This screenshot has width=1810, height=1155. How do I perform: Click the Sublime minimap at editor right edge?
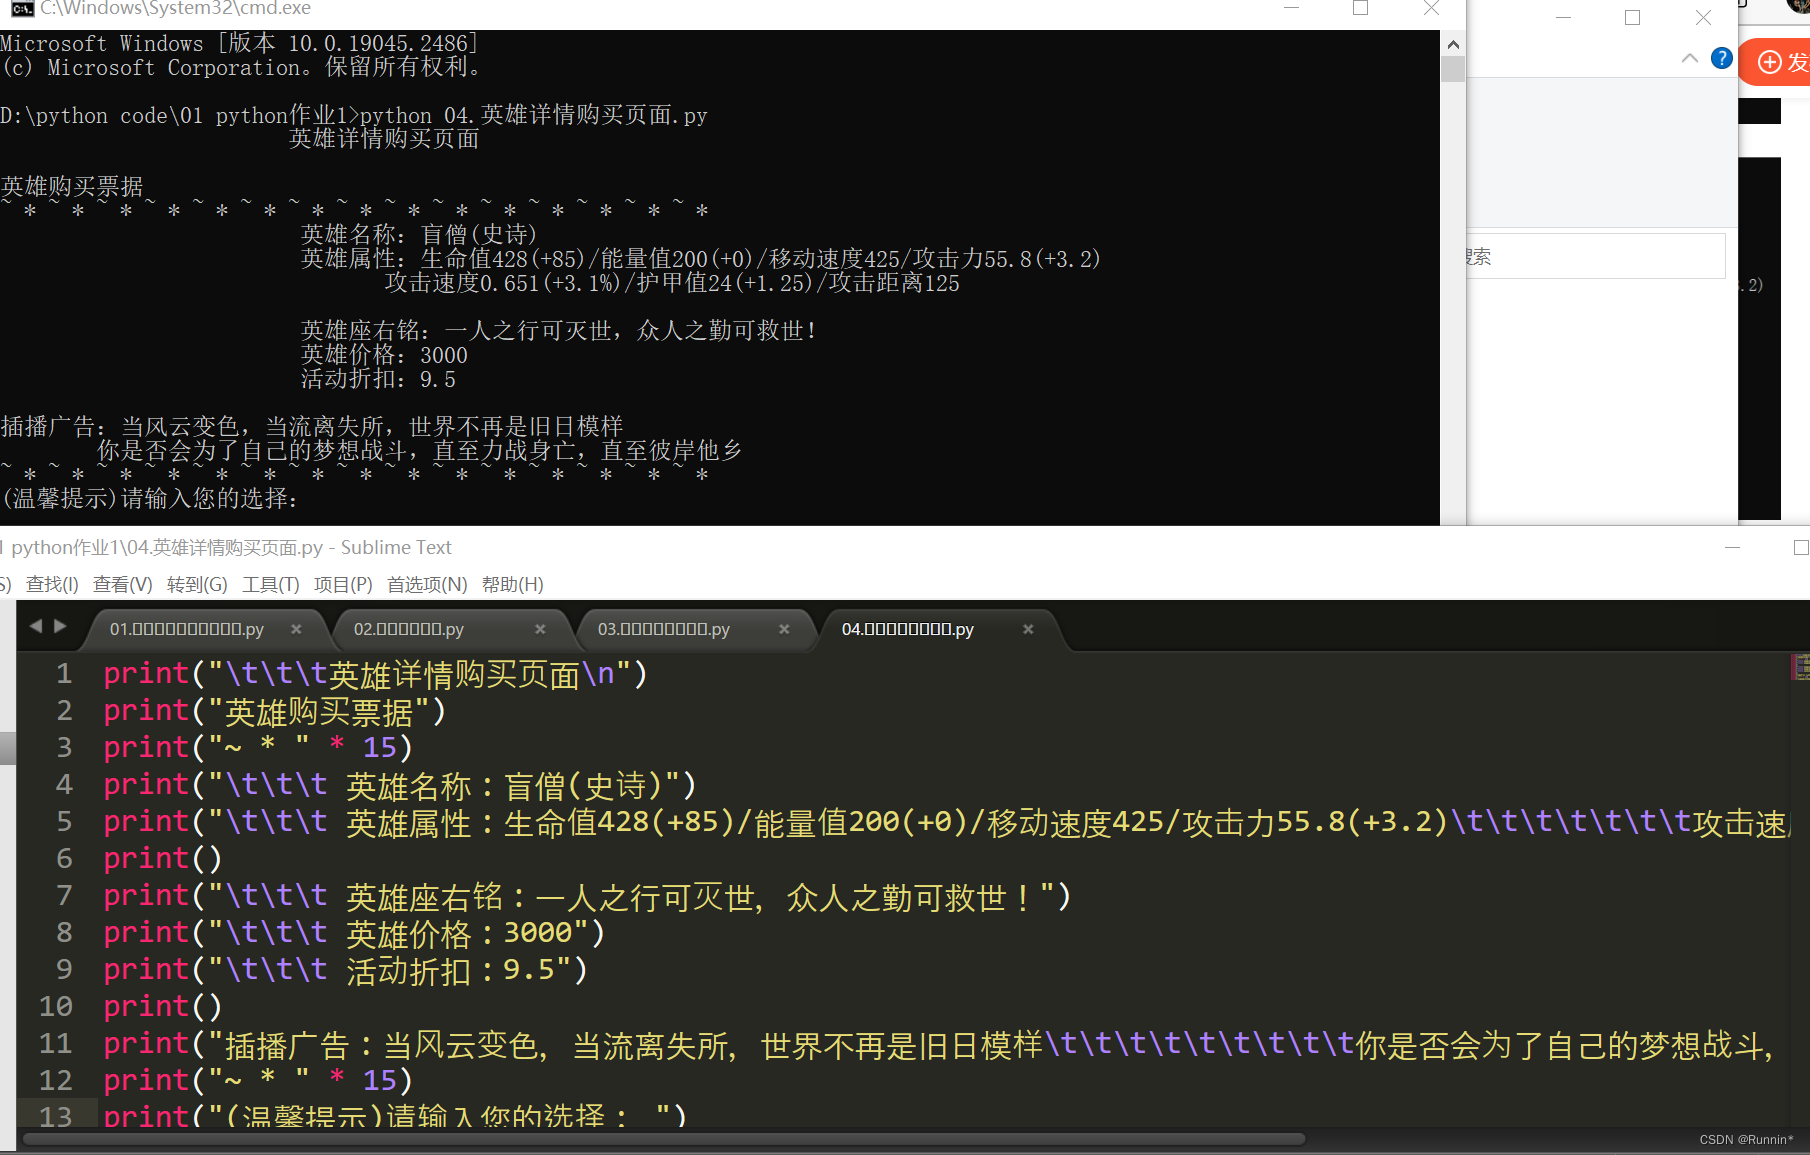click(x=1800, y=667)
